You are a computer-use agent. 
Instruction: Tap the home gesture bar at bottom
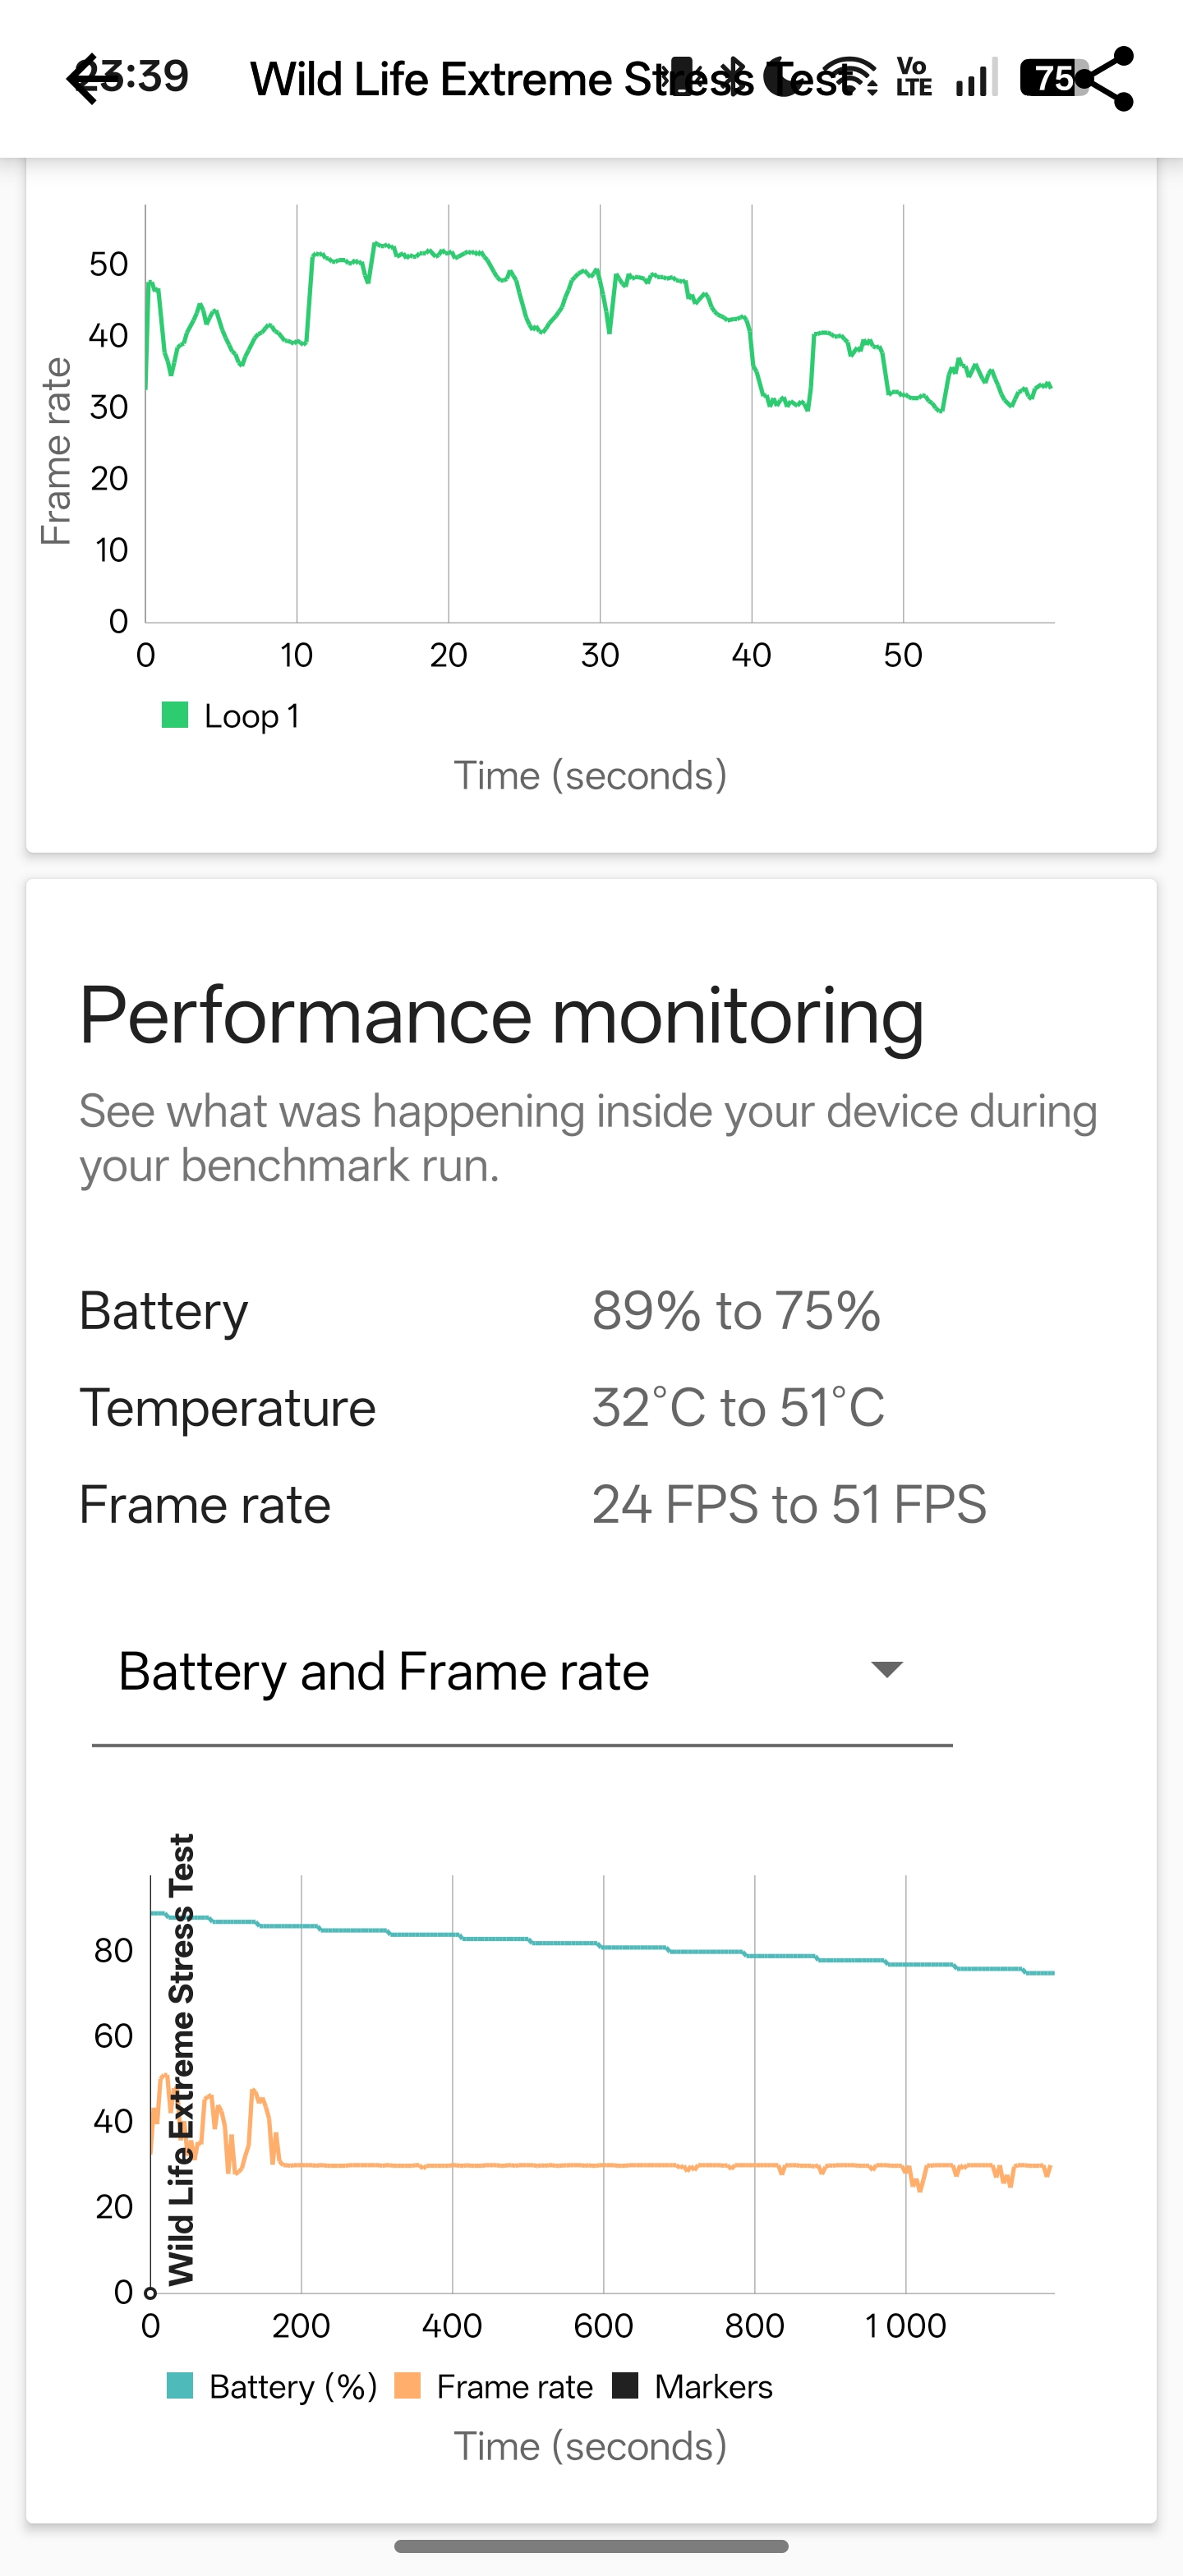click(x=591, y=2546)
